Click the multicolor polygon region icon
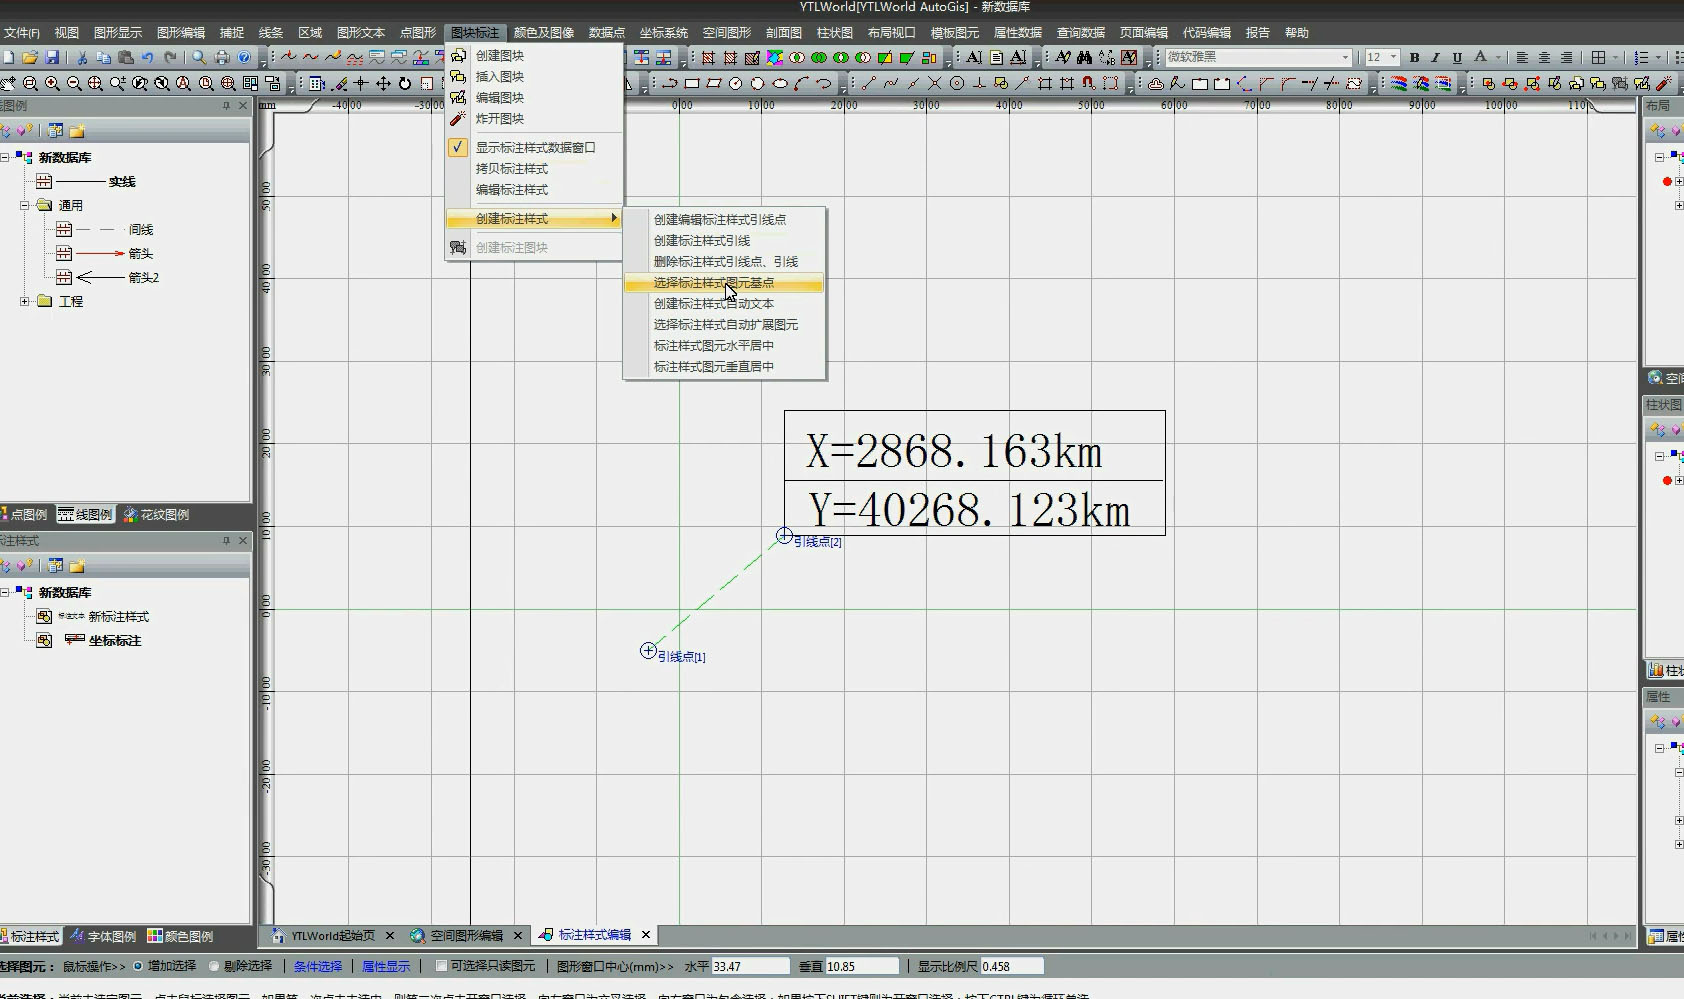This screenshot has width=1684, height=999. point(775,57)
